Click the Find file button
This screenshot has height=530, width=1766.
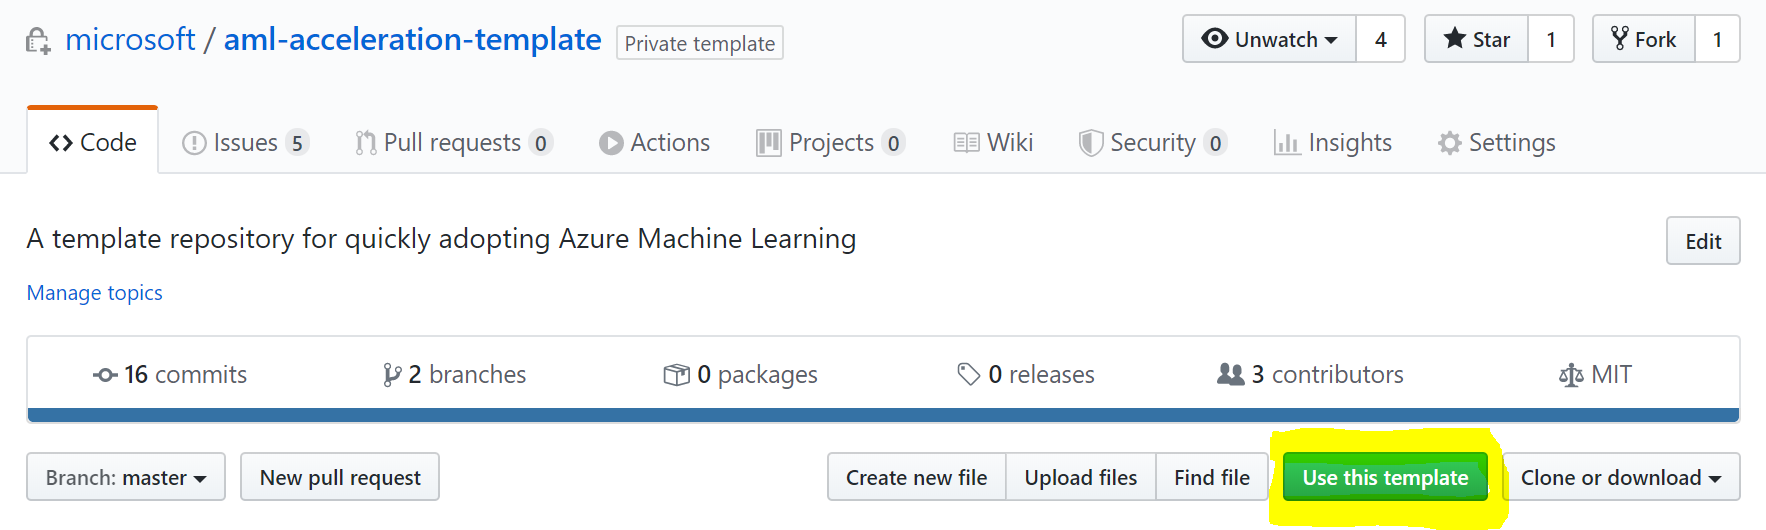click(x=1212, y=477)
